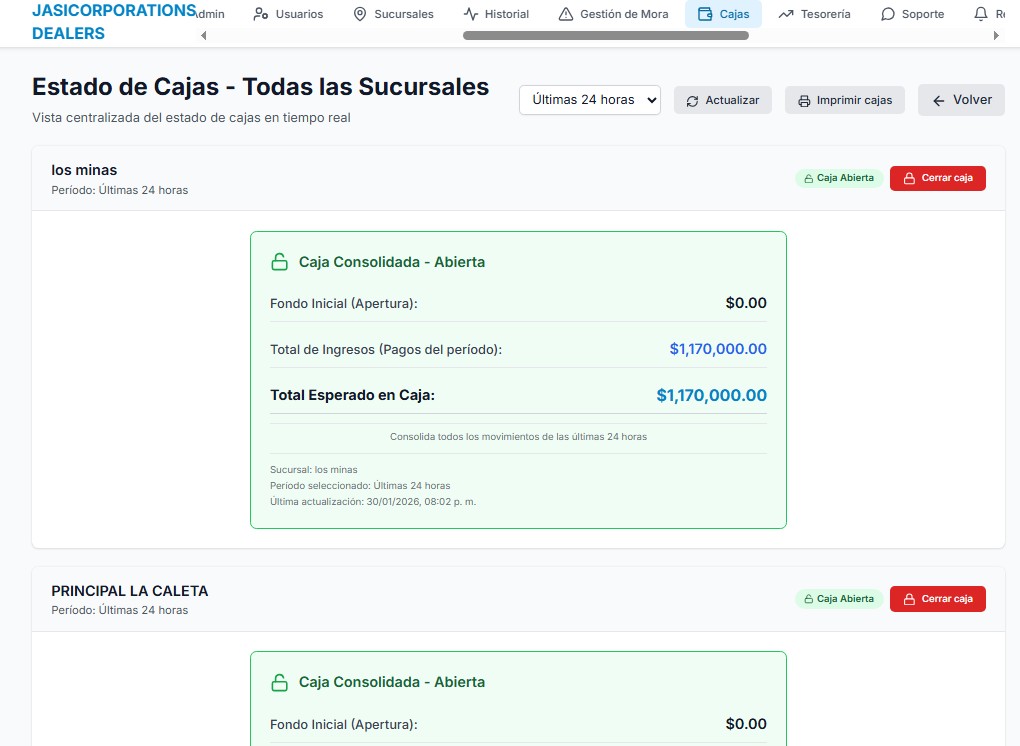This screenshot has height=746, width=1020.
Task: Open the Últimas 24 horas dropdown
Action: pos(589,100)
